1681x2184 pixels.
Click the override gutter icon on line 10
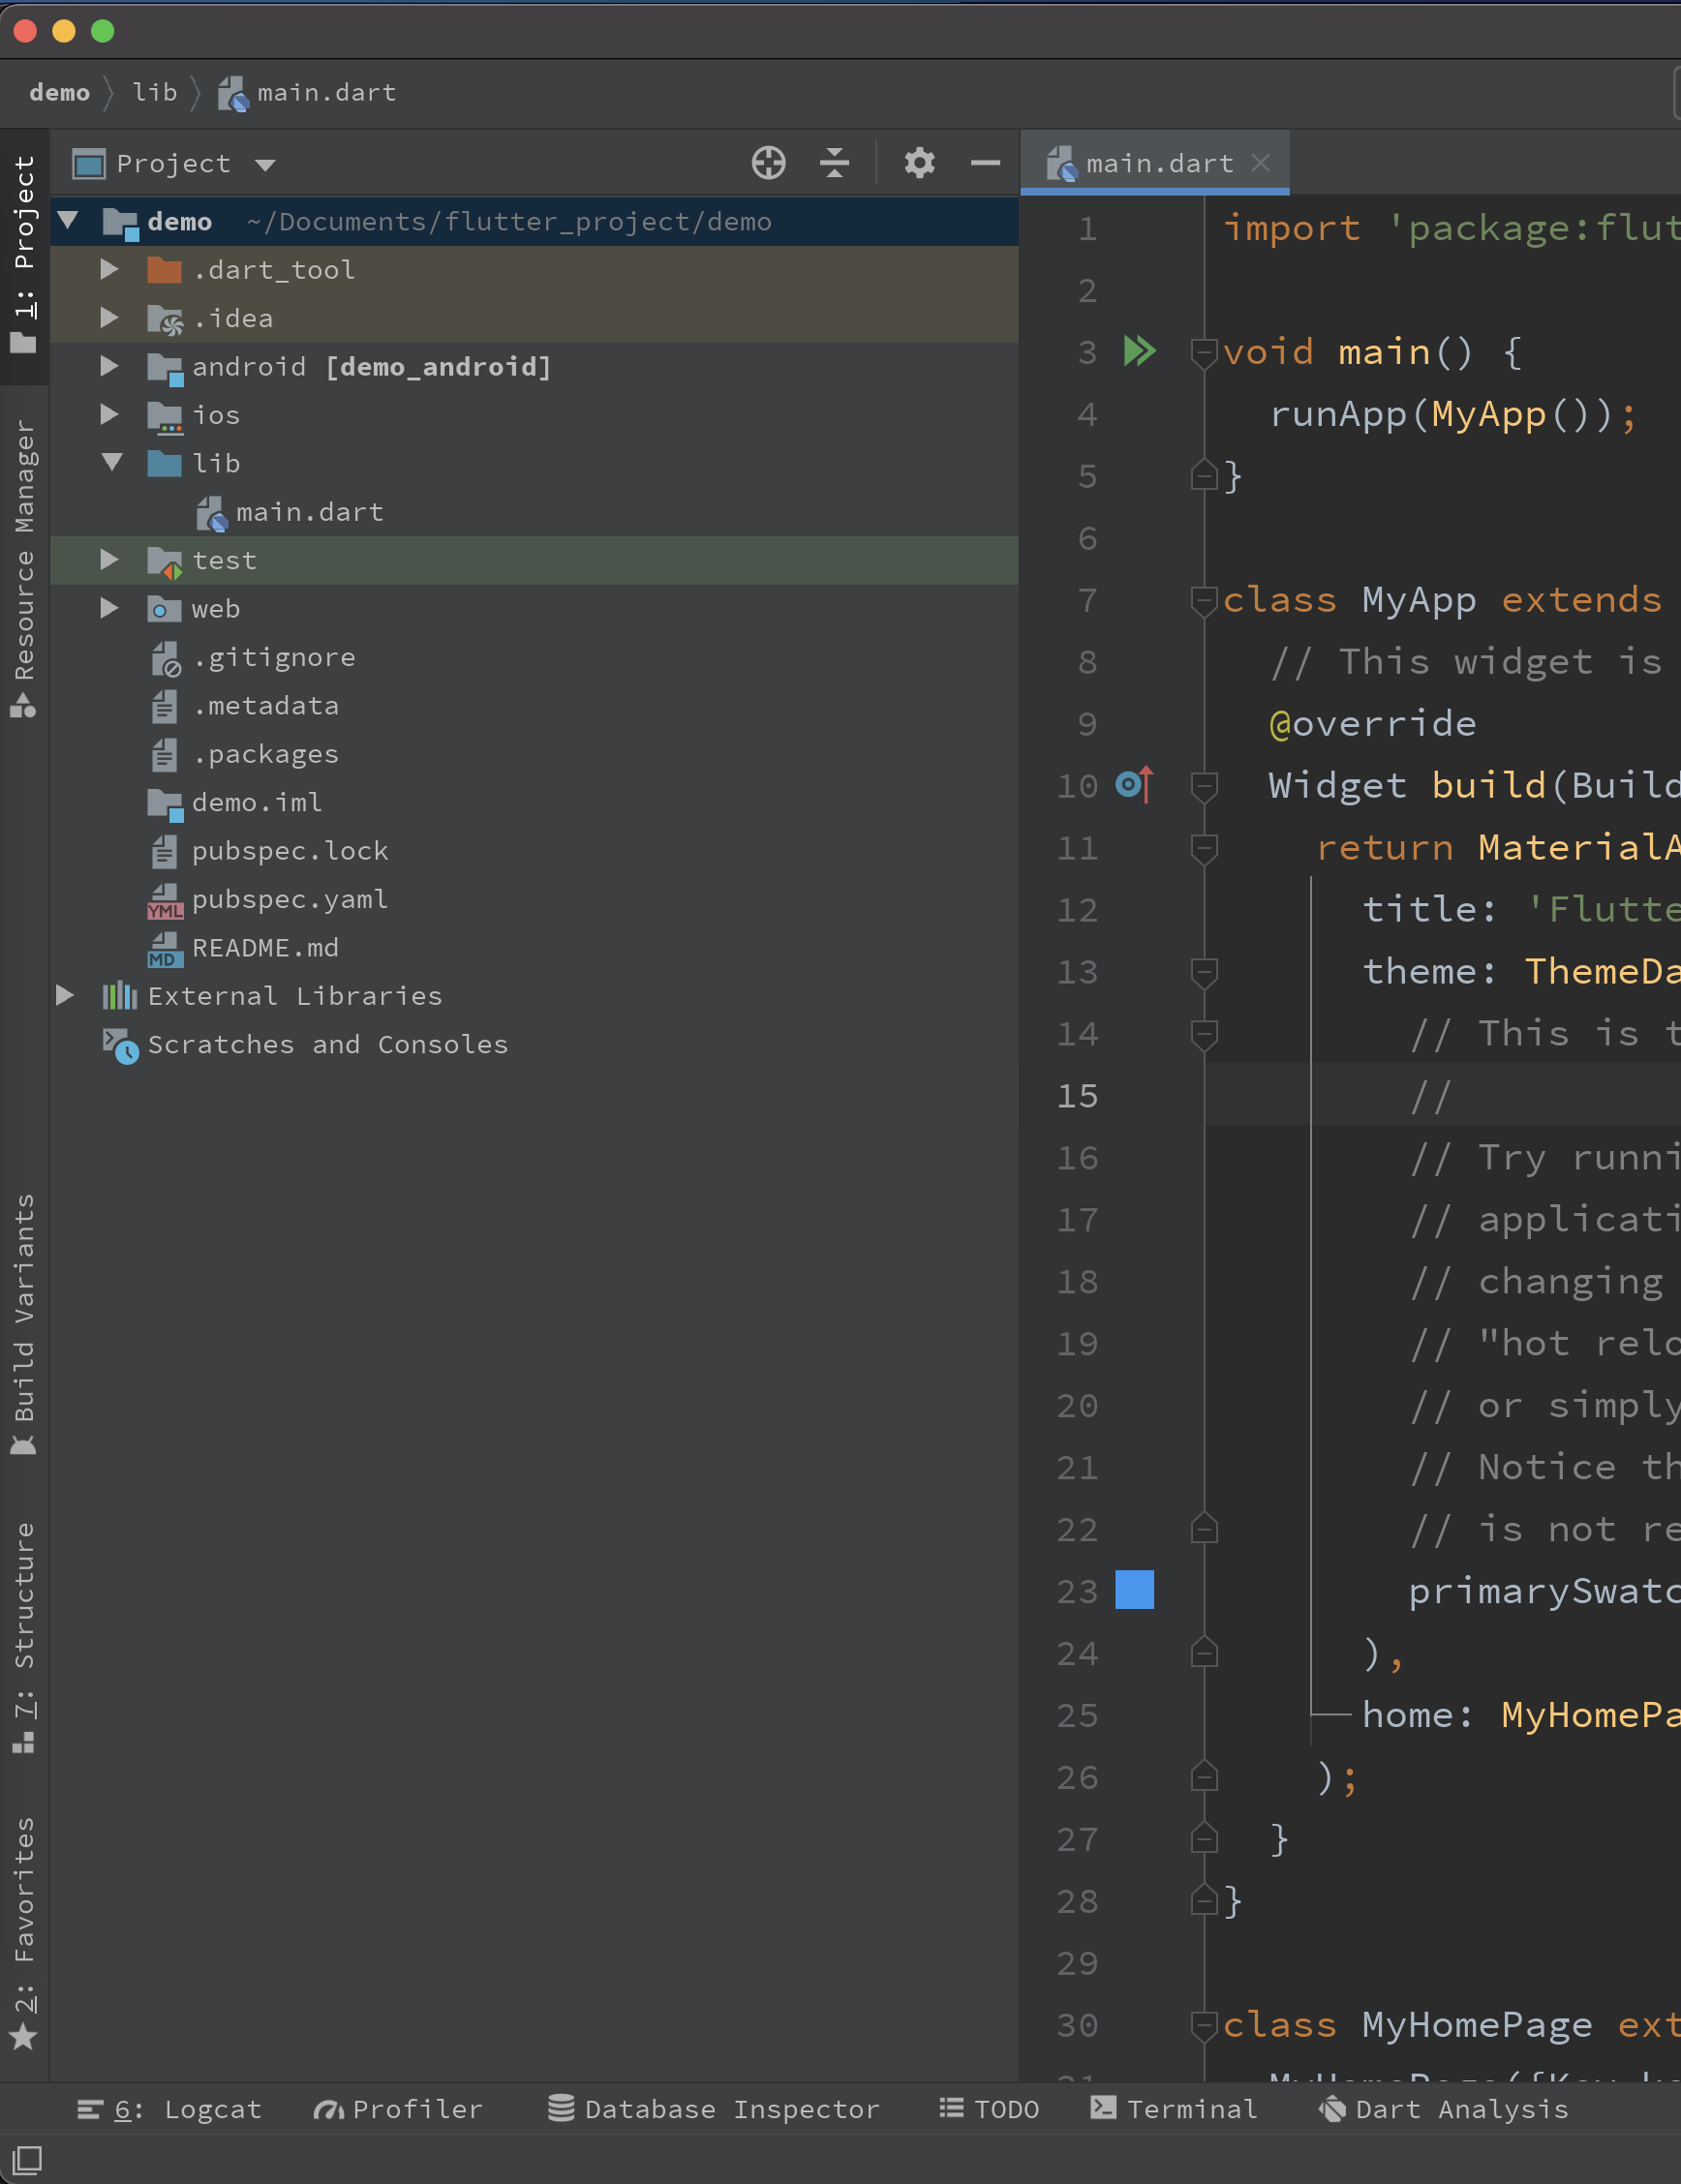pos(1134,785)
